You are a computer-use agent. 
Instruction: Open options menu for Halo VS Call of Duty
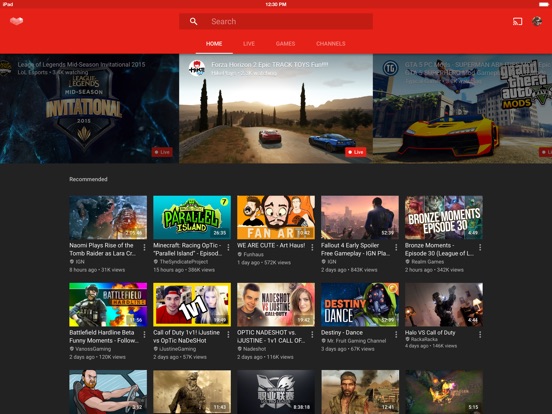[x=480, y=334]
